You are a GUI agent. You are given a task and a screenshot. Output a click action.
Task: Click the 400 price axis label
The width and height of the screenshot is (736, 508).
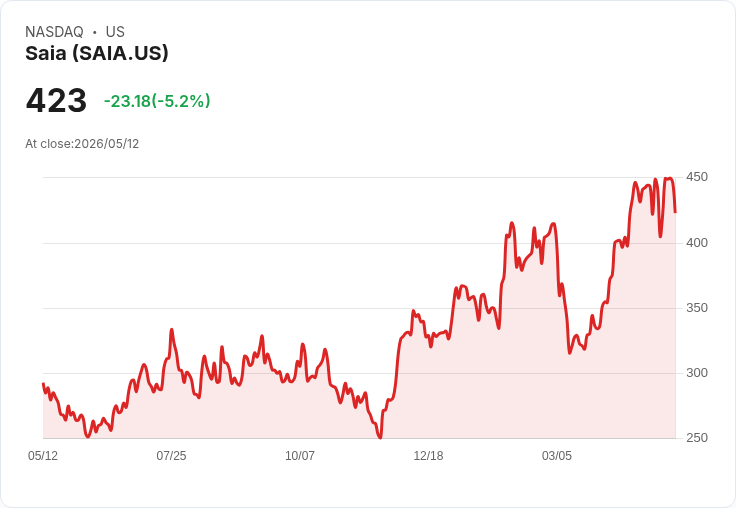click(x=697, y=243)
